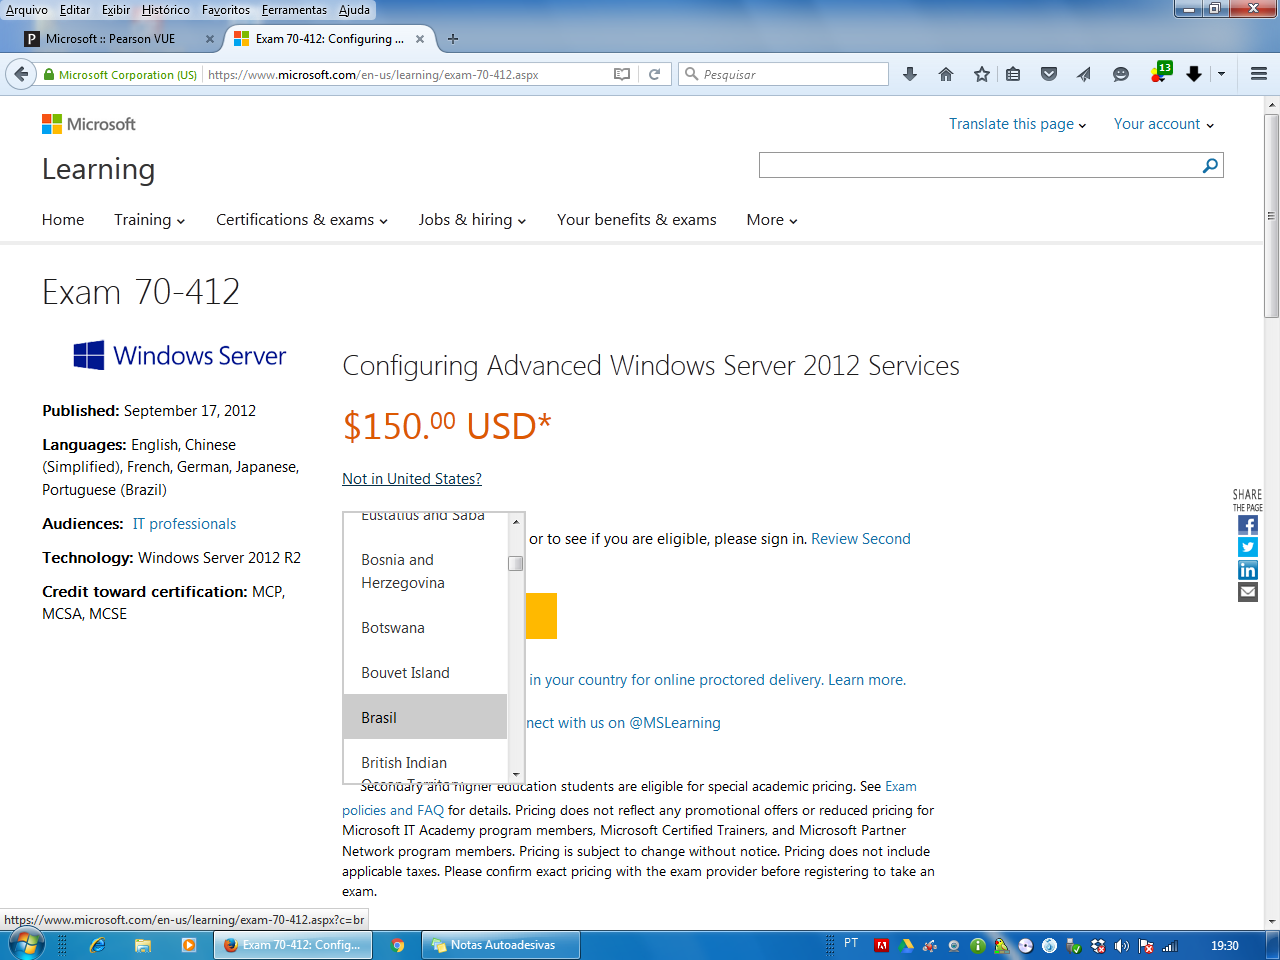
Task: Click the extension icon with 13 badge
Action: pyautogui.click(x=1160, y=72)
